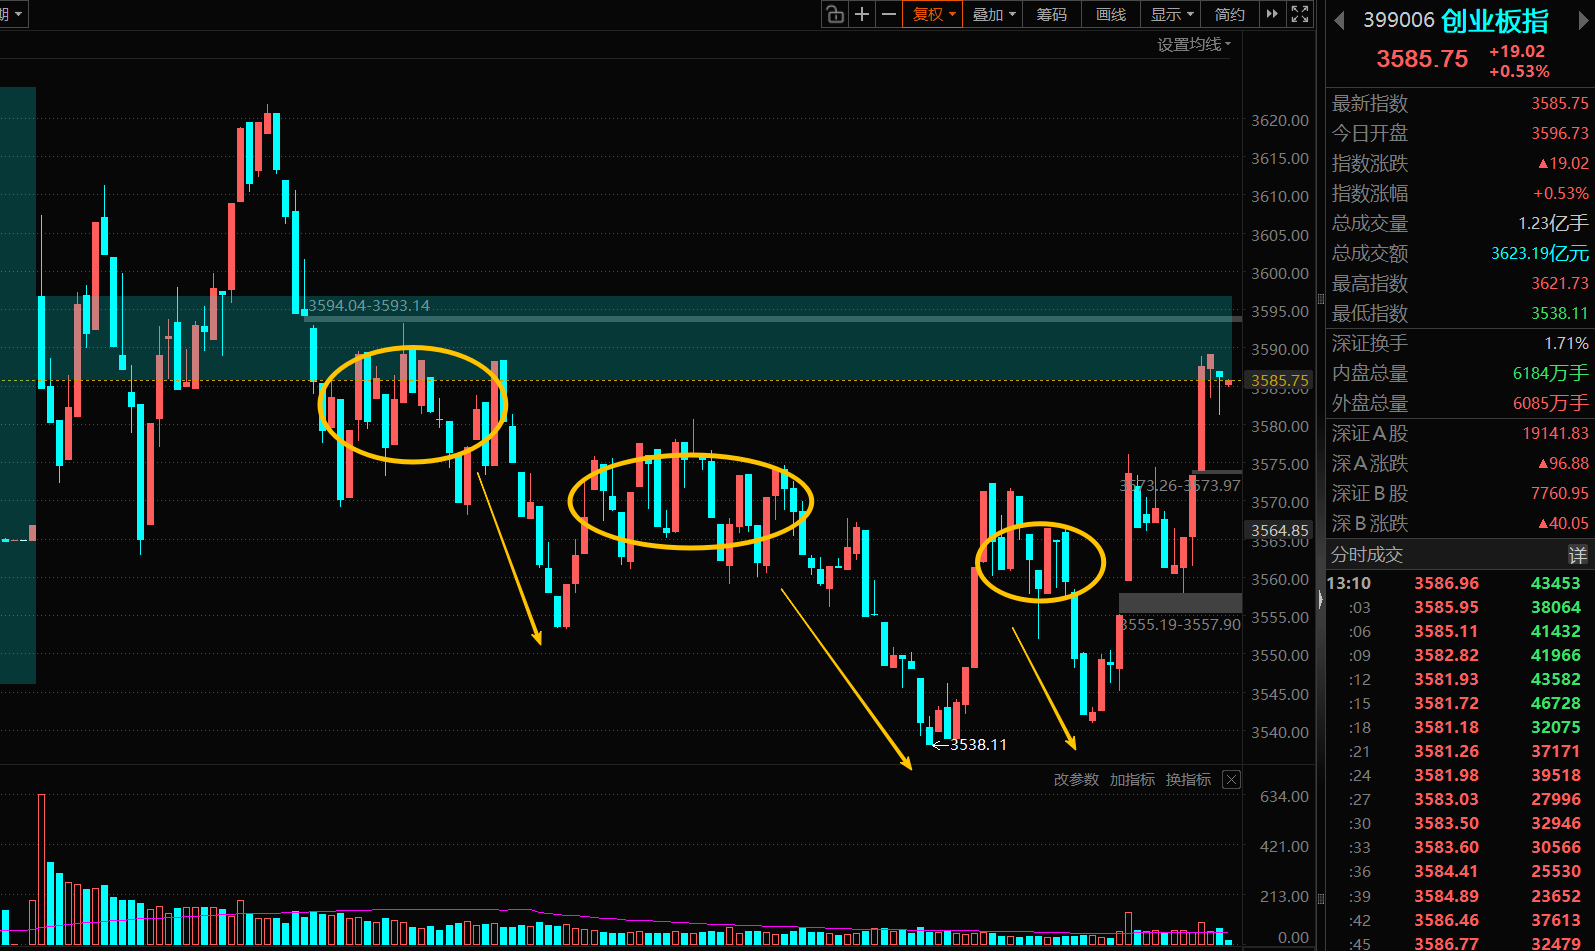Screen dimensions: 1595x951
Task: Click the 分时成交 header
Action: 1367,555
